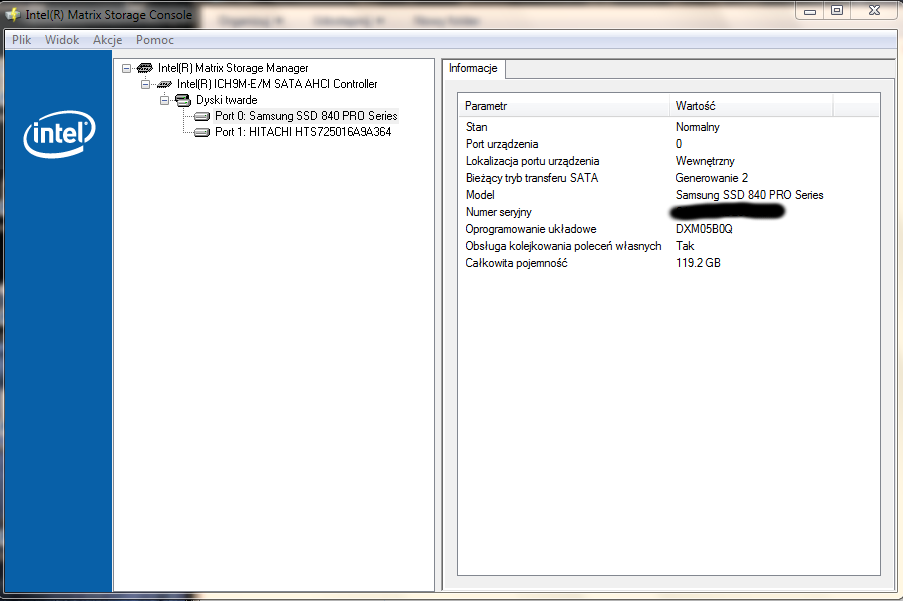The height and width of the screenshot is (601, 903).
Task: Click the Generowanie 2 value
Action: [x=711, y=178]
